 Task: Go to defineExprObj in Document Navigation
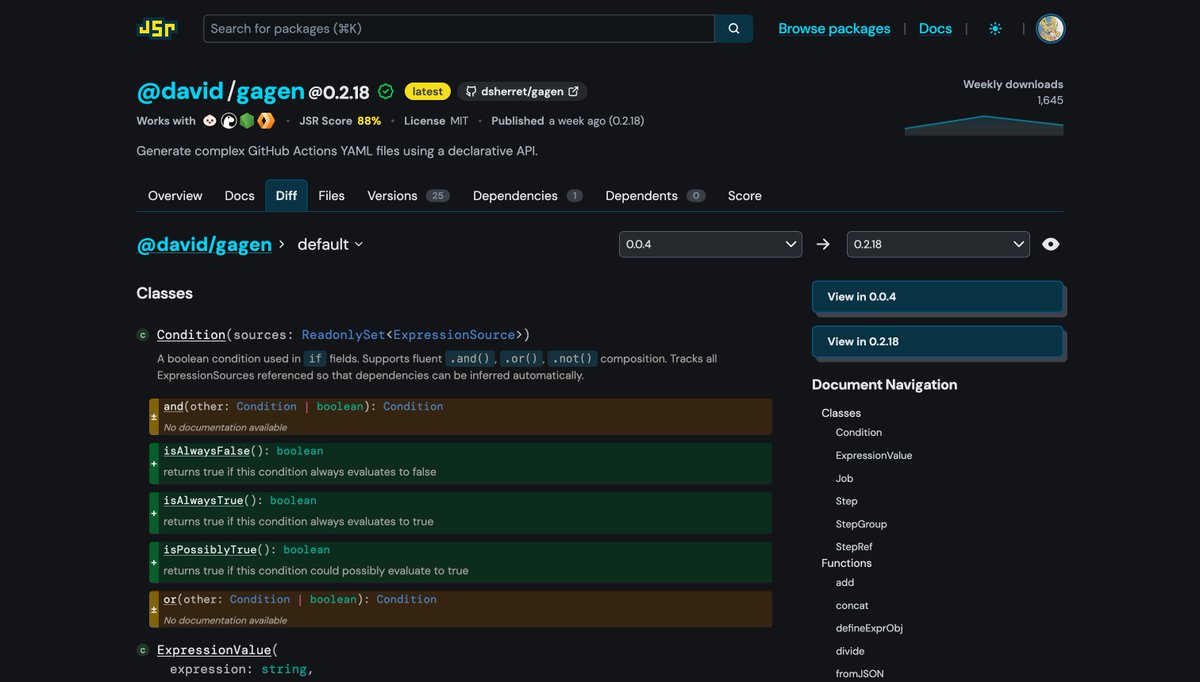(x=869, y=629)
